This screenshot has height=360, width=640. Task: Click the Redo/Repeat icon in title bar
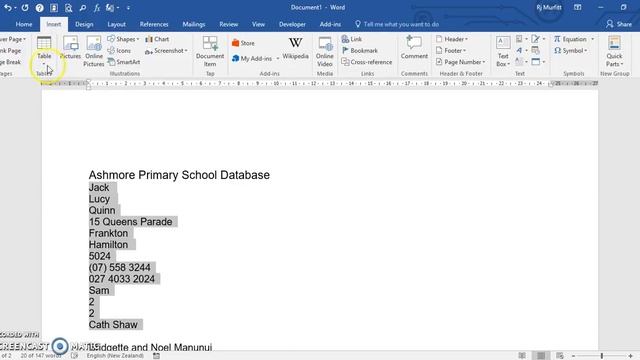pos(25,8)
